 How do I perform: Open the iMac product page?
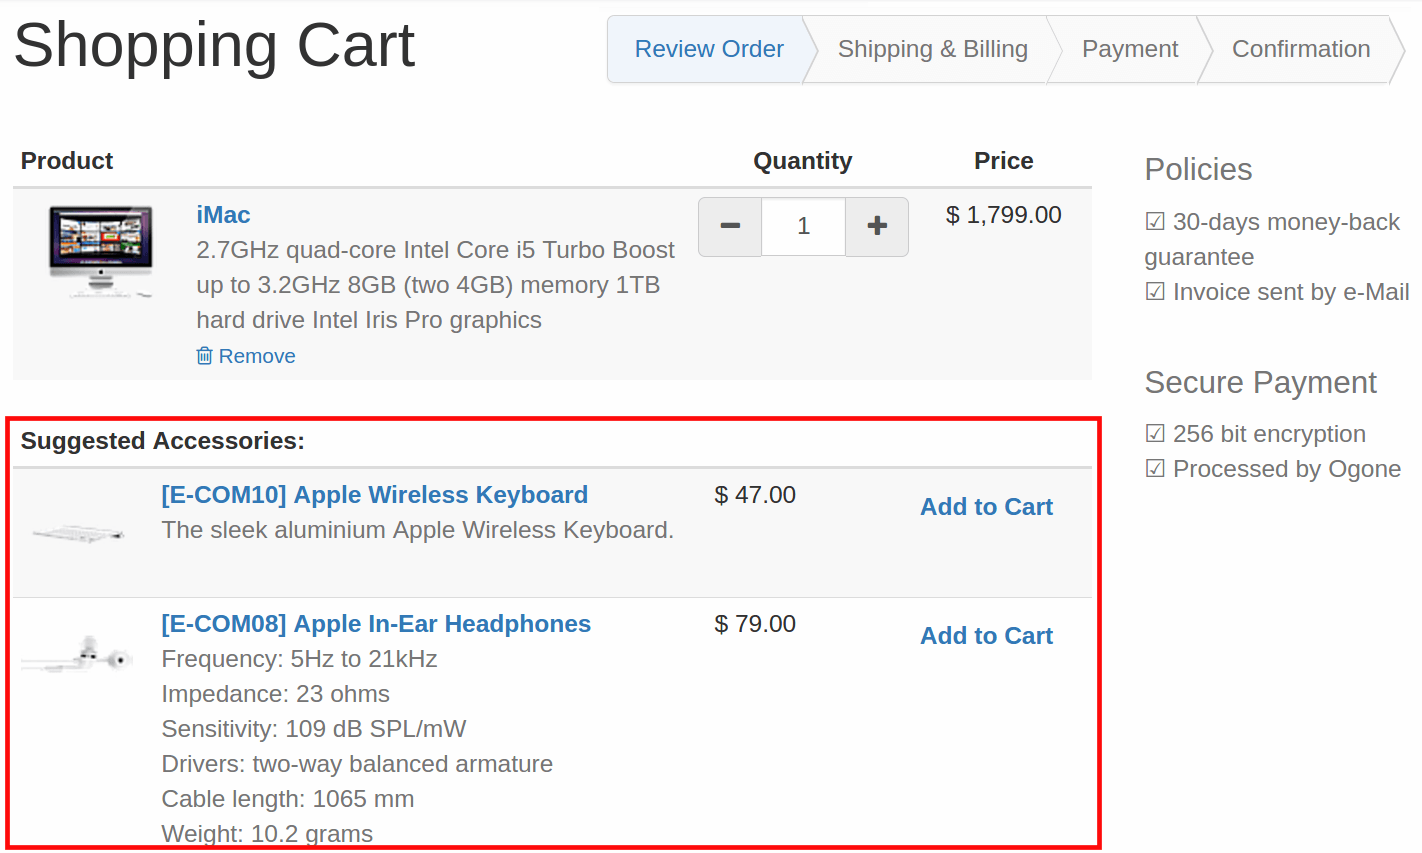tap(223, 214)
